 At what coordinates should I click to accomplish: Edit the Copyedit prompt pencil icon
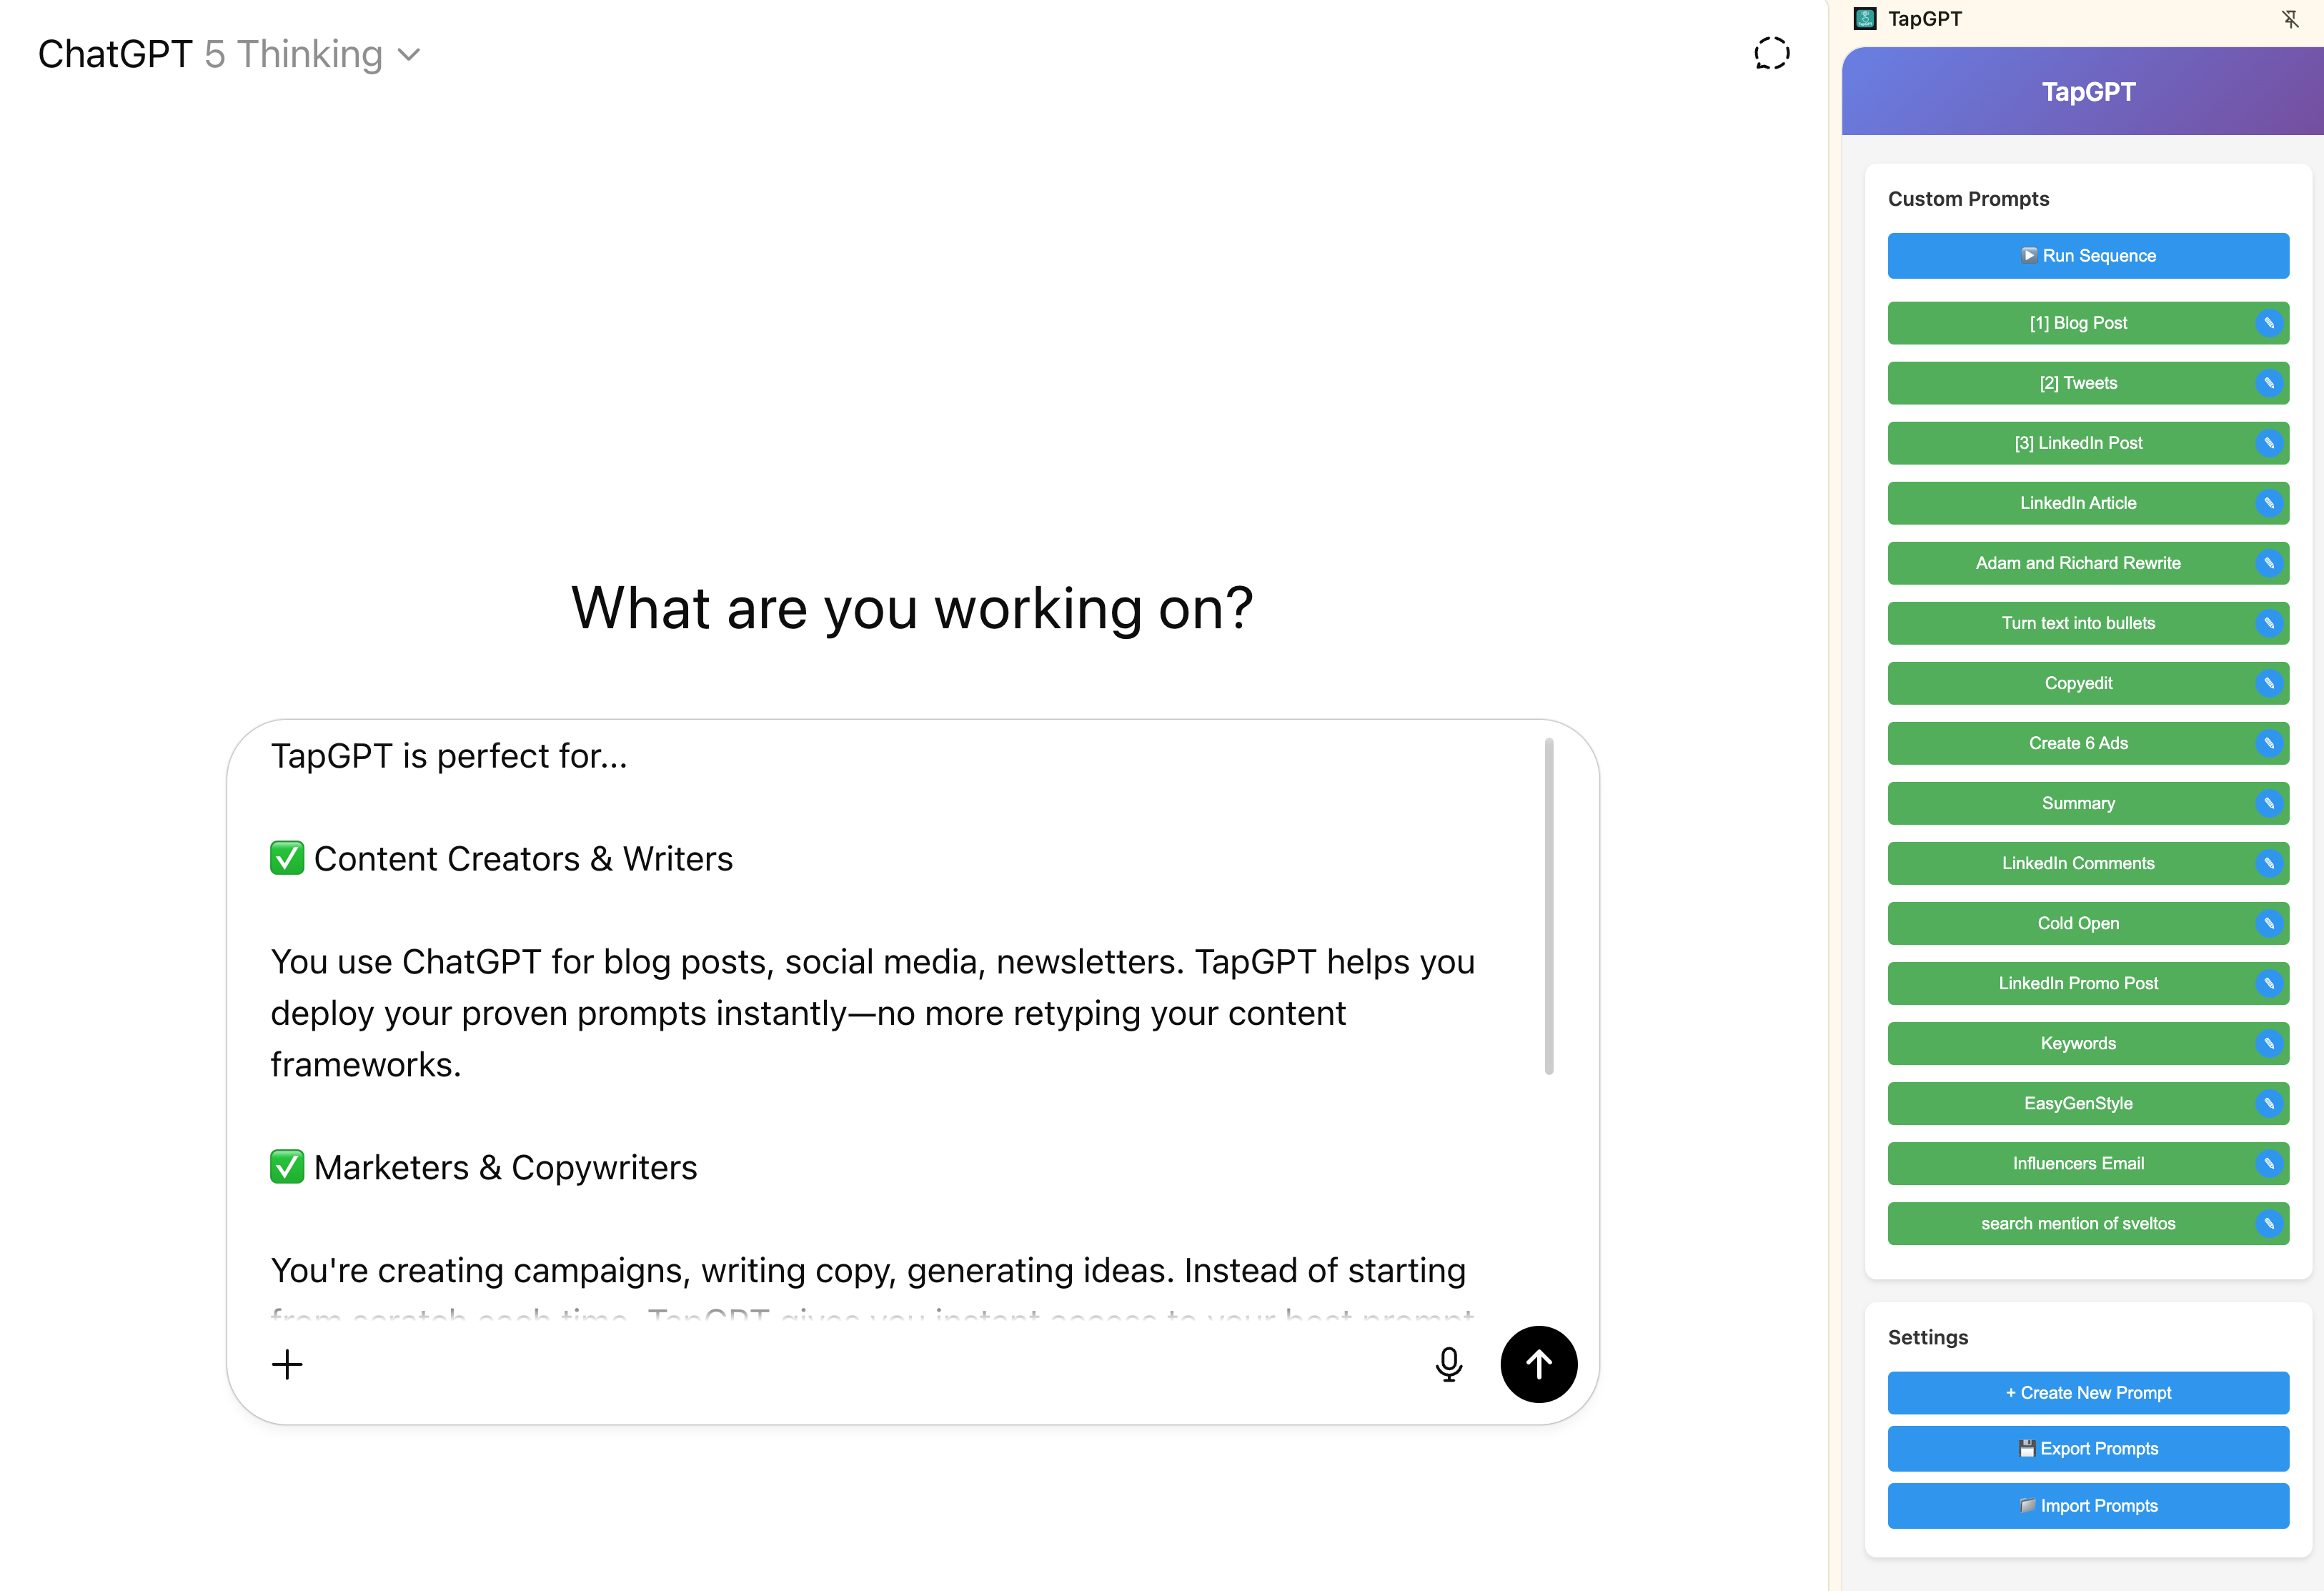pos(2269,683)
